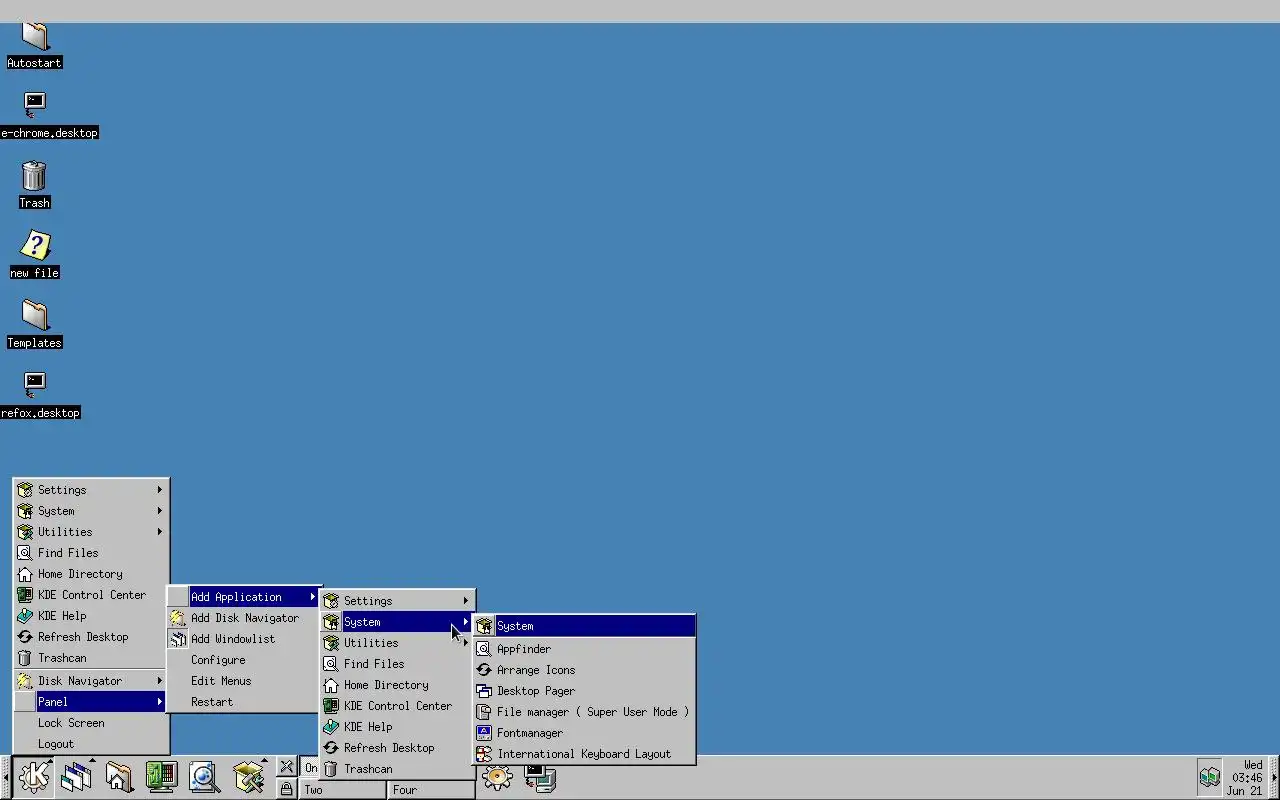The height and width of the screenshot is (800, 1280).
Task: Choose Find Files in the main K menu
Action: 91,553
